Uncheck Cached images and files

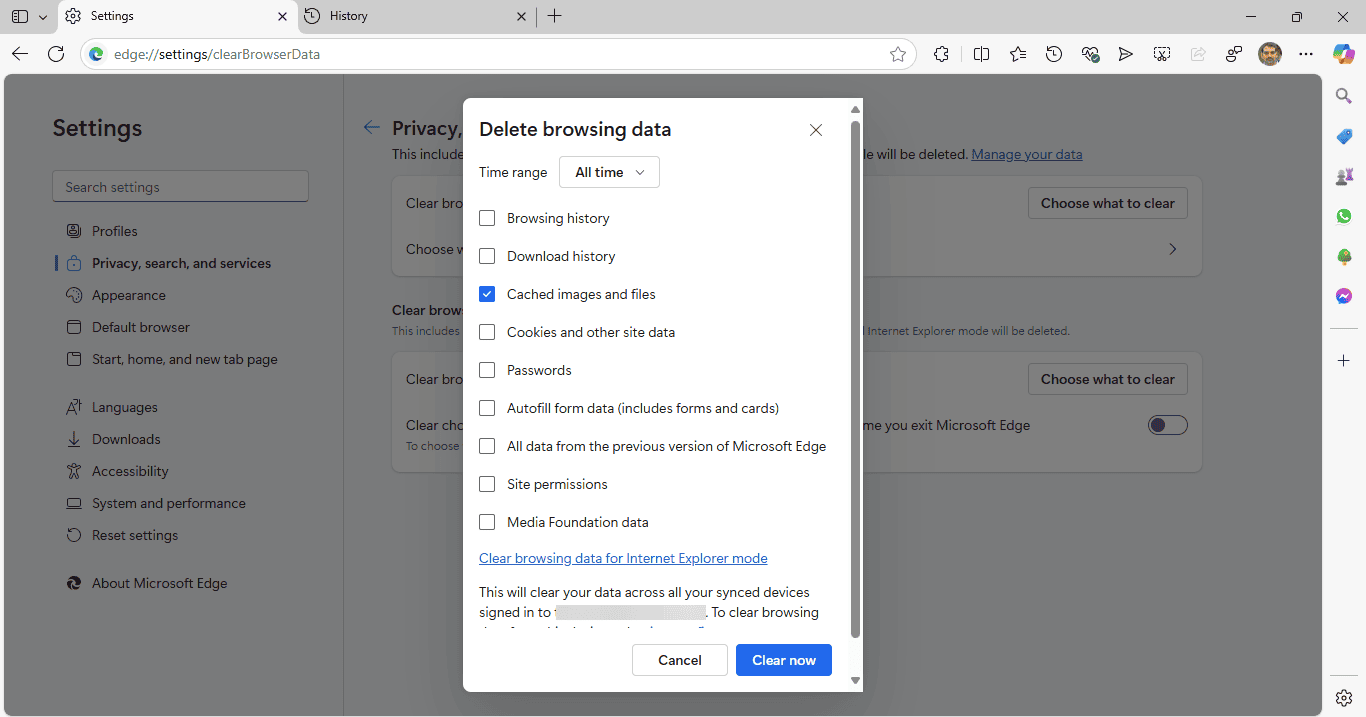pyautogui.click(x=487, y=294)
